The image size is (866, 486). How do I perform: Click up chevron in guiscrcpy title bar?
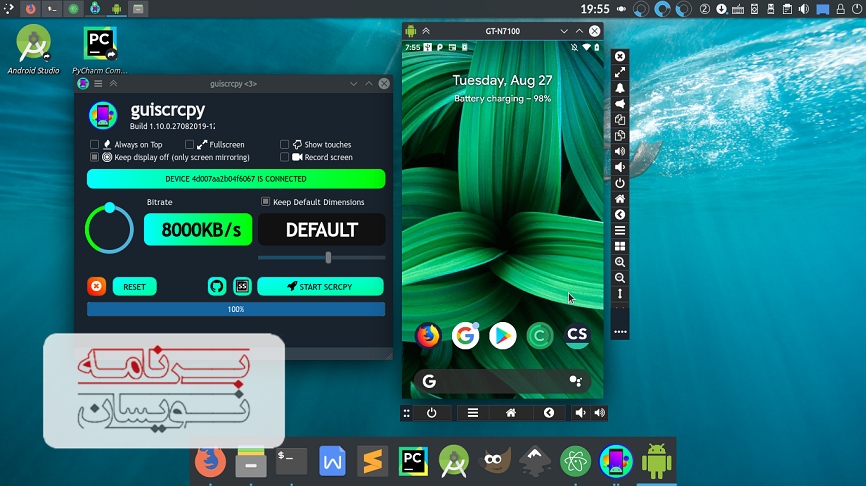[368, 84]
